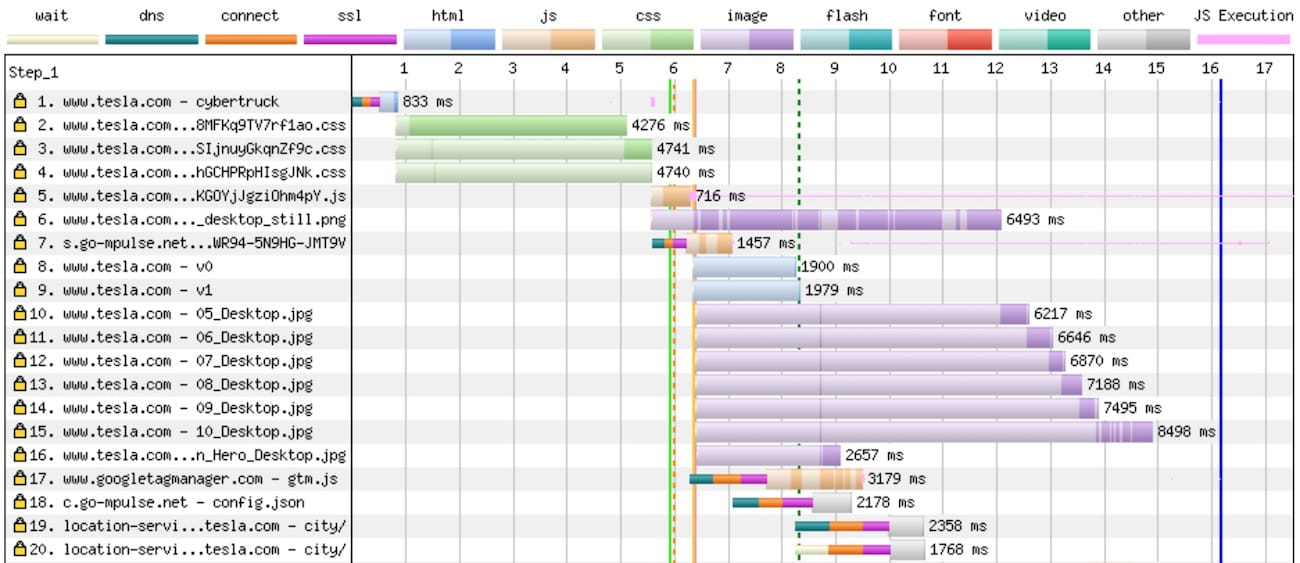
Task: Click second 12 on the time axis
Action: [x=995, y=68]
